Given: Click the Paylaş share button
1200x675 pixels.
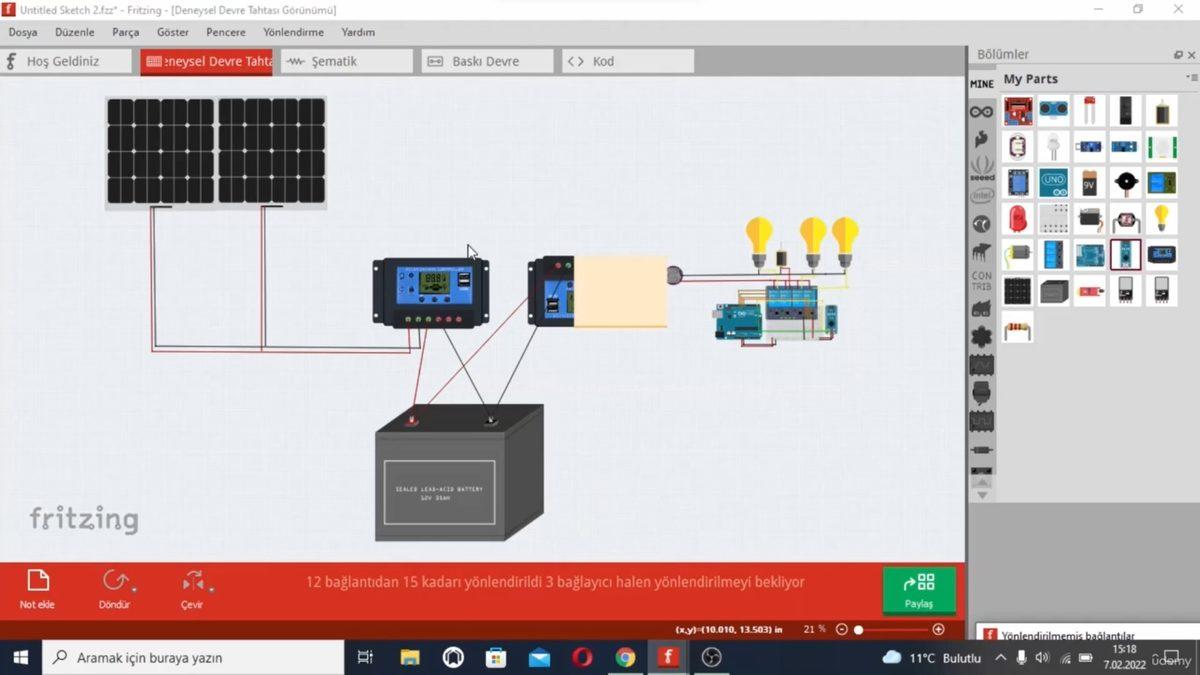Looking at the screenshot, I should pos(918,590).
